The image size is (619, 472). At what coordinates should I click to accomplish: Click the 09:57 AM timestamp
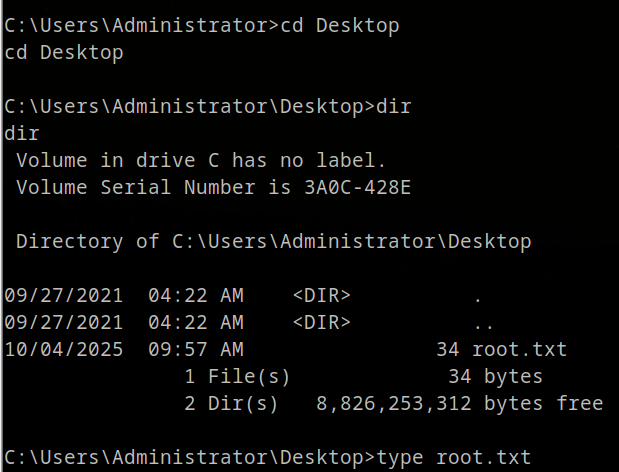point(196,350)
